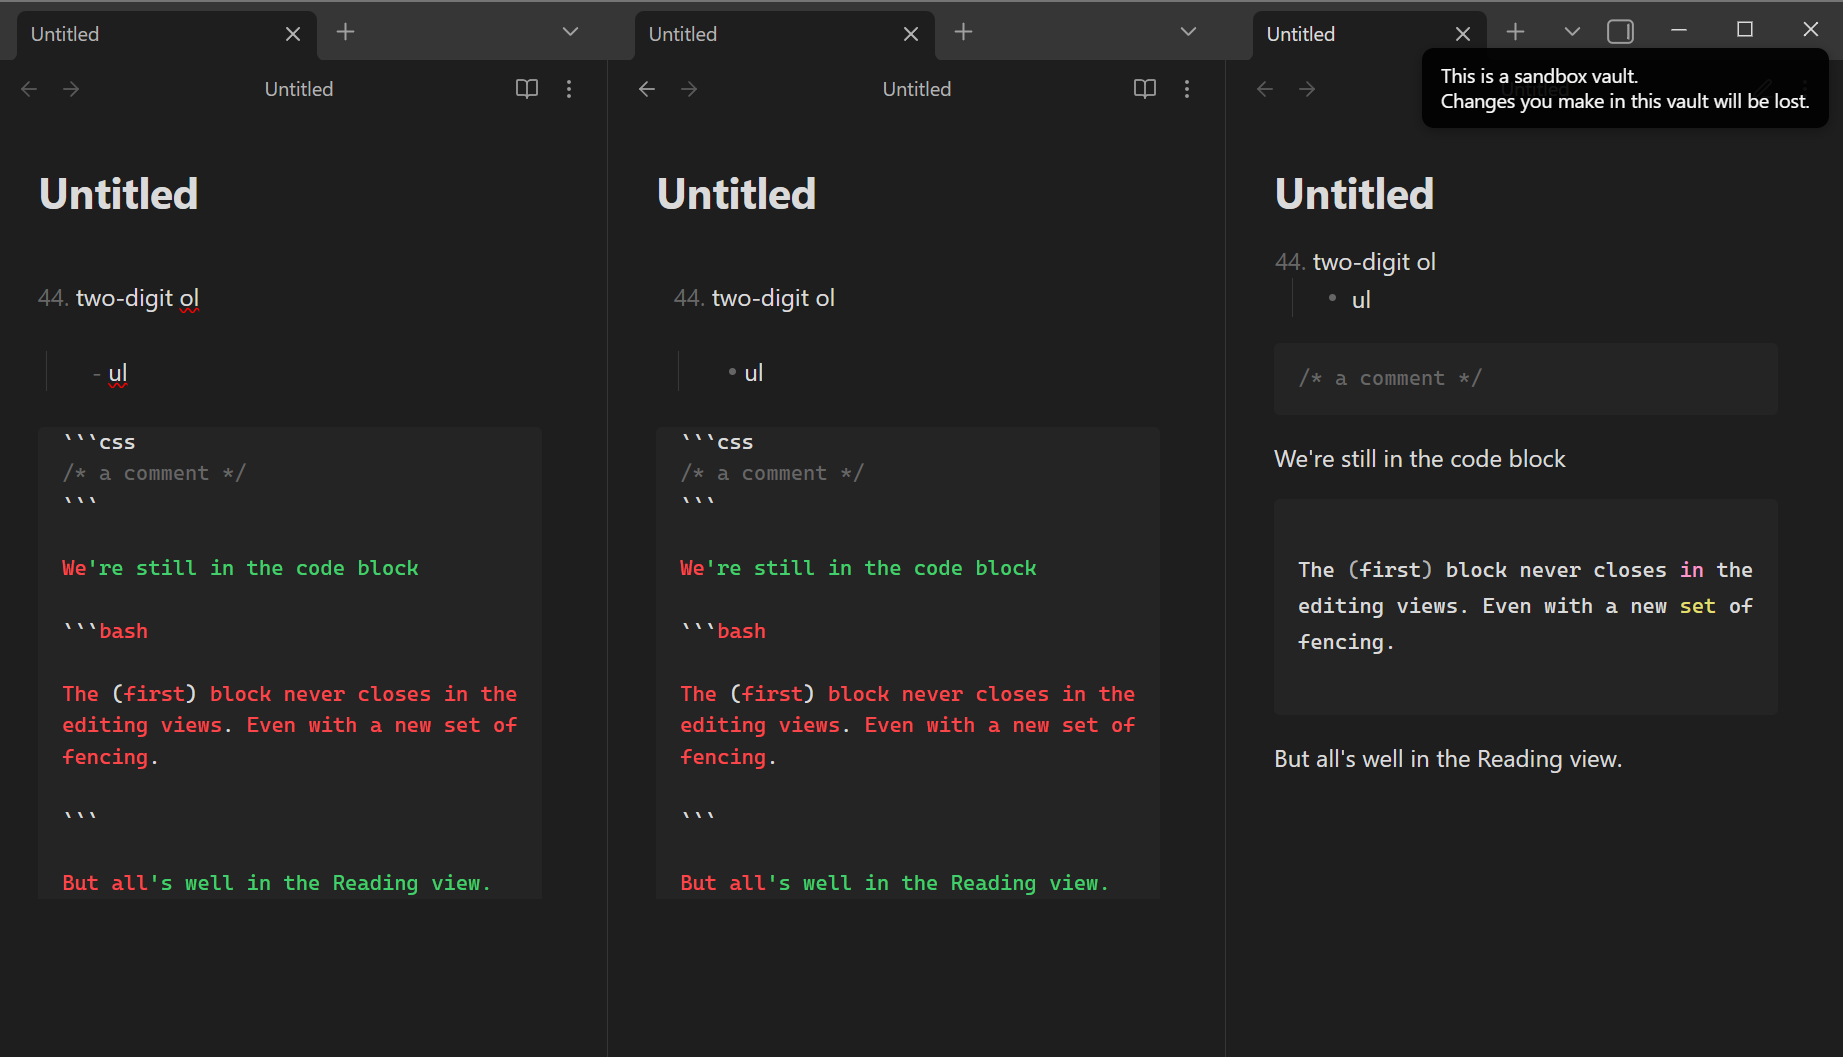Click the left pane header title Untitled
The image size is (1843, 1057).
(299, 89)
